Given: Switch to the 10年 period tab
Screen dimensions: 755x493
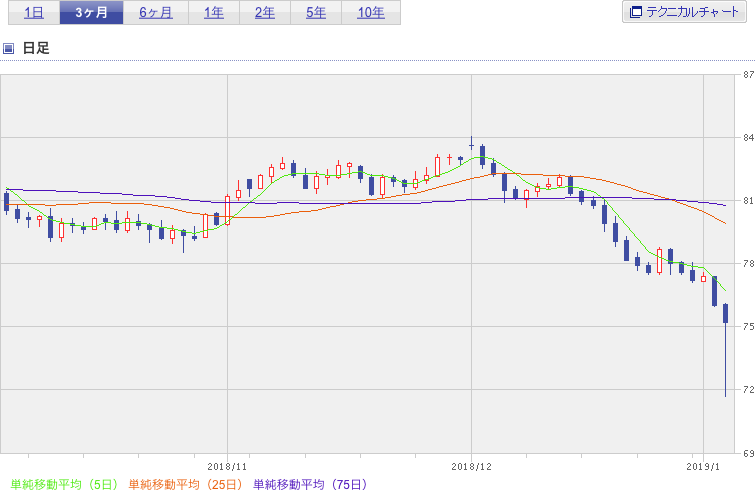Looking at the screenshot, I should click(371, 13).
